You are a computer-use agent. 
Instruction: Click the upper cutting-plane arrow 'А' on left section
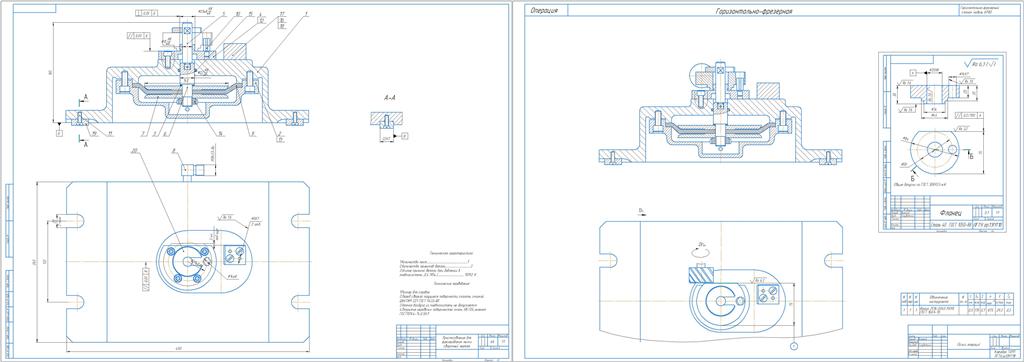(84, 99)
